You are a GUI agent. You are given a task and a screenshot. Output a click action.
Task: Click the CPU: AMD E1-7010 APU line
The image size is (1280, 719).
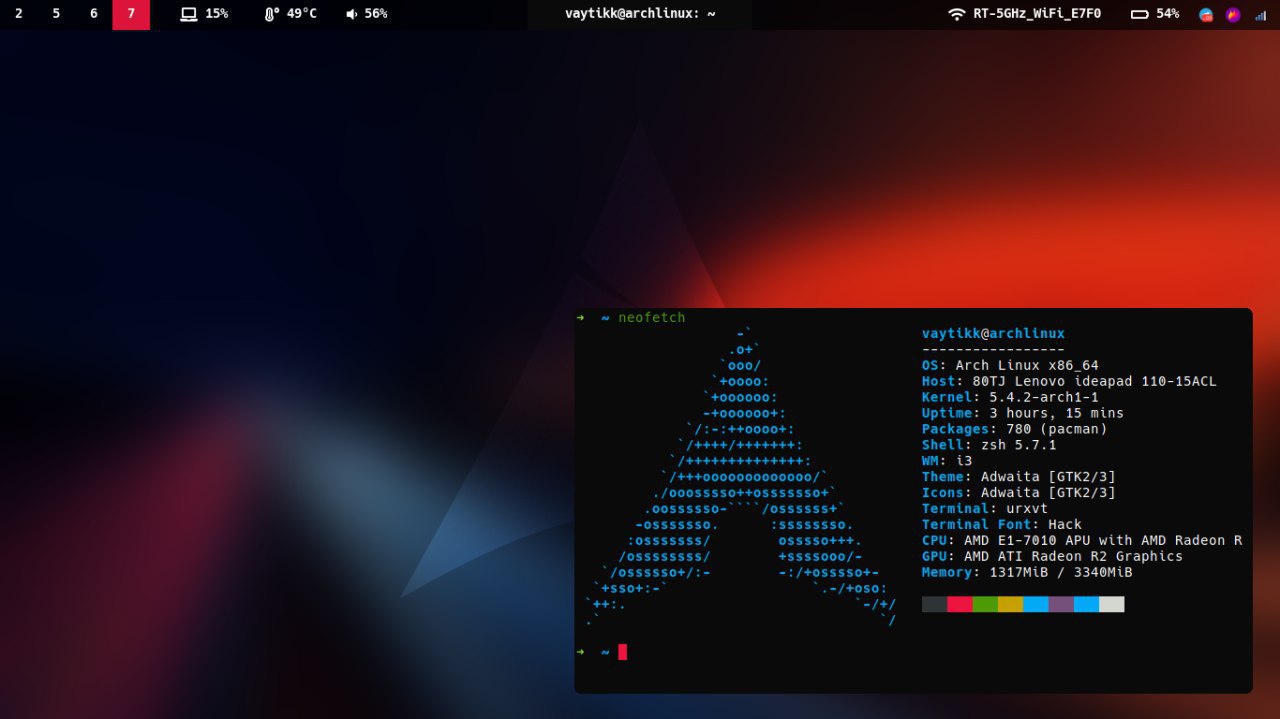click(1082, 541)
